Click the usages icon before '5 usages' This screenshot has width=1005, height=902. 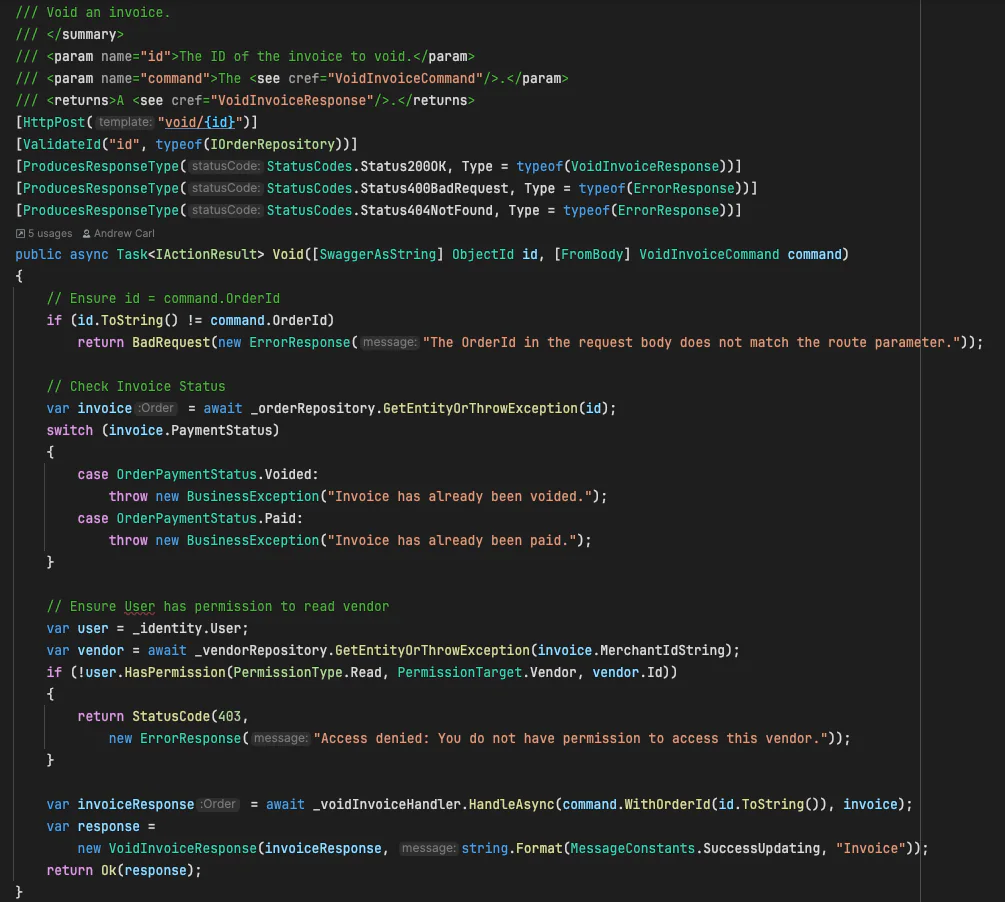(x=21, y=233)
